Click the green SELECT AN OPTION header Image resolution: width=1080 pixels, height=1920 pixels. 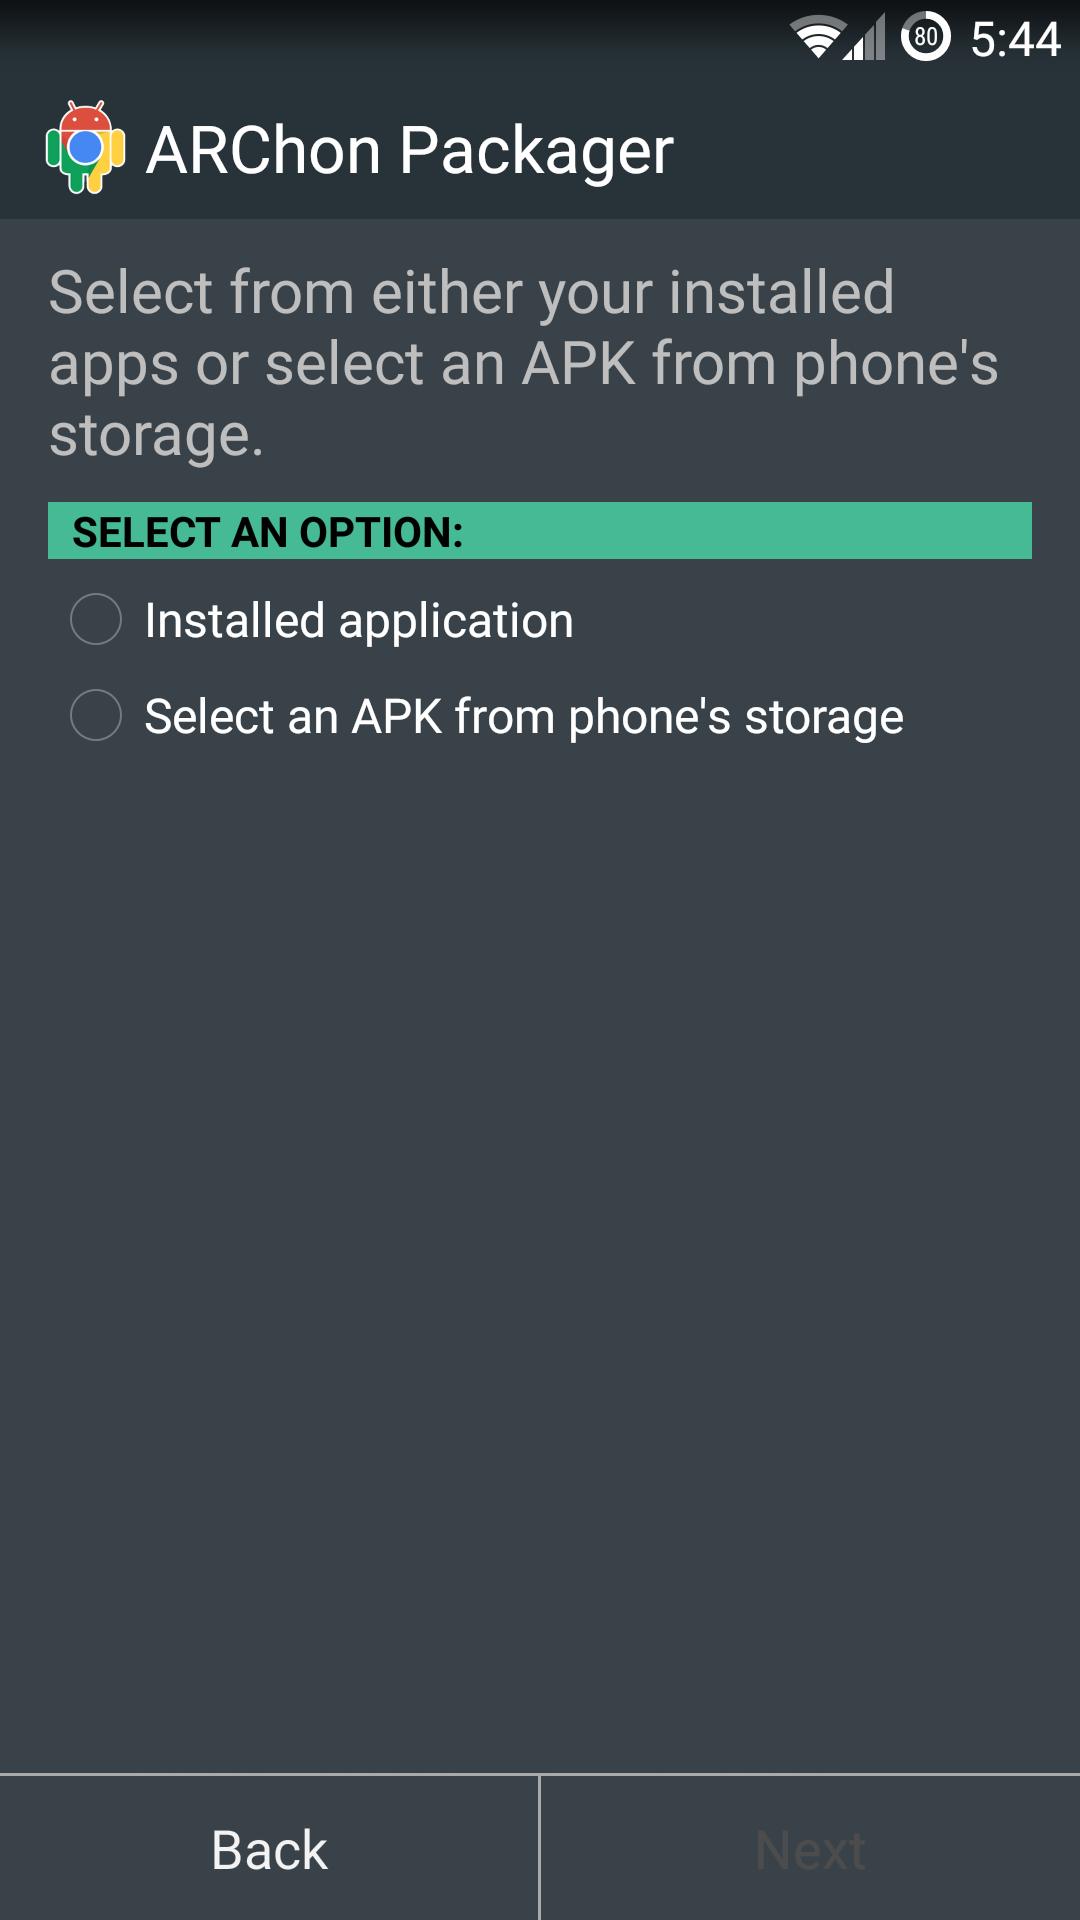(x=540, y=530)
